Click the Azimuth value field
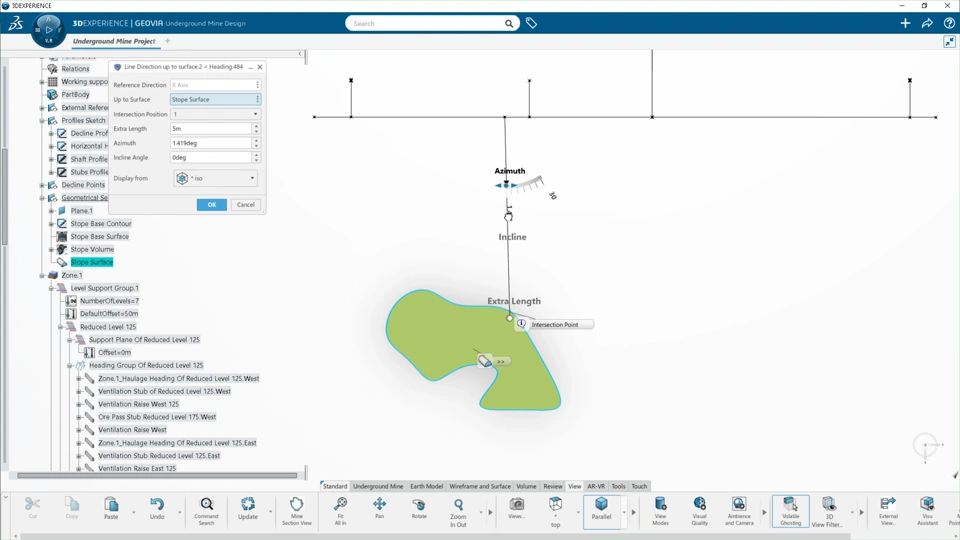This screenshot has width=960, height=540. tap(211, 143)
